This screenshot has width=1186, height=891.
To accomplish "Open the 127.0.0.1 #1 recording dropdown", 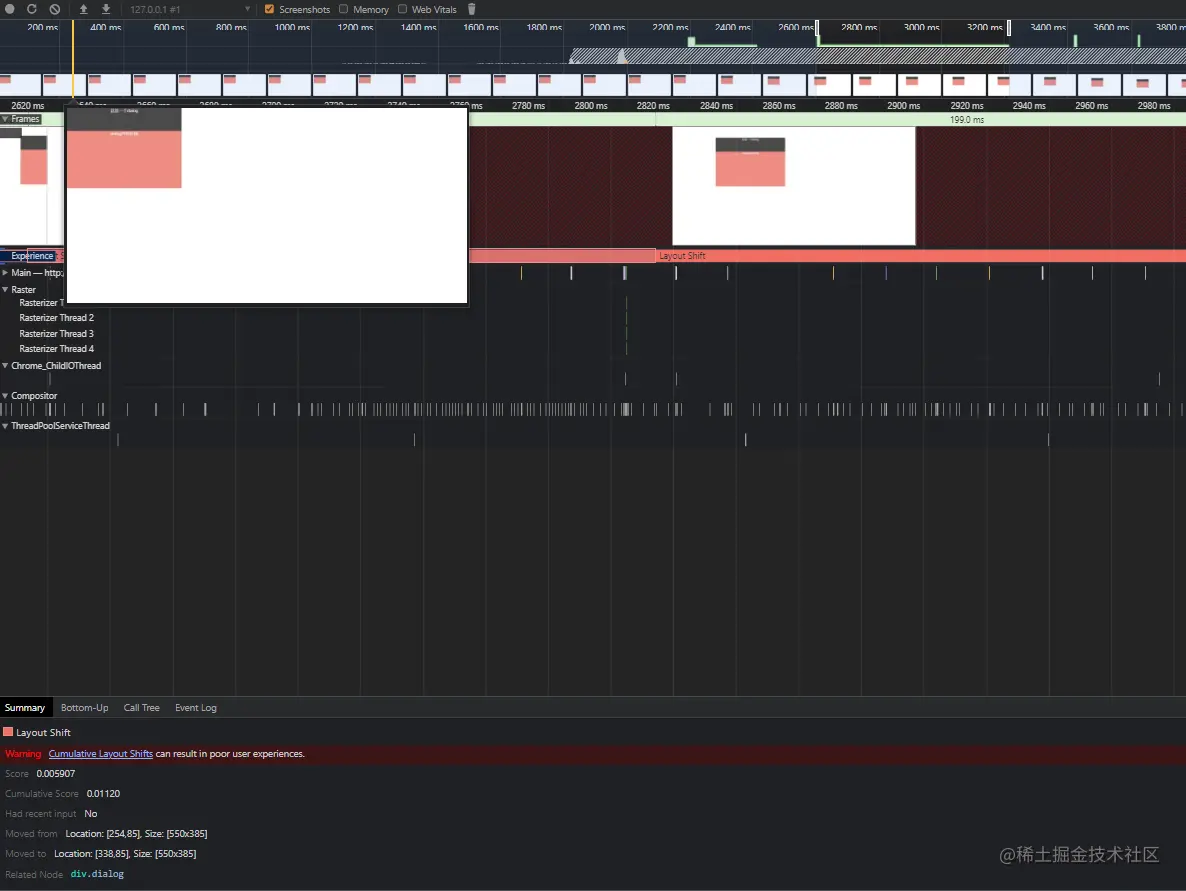I will click(190, 9).
